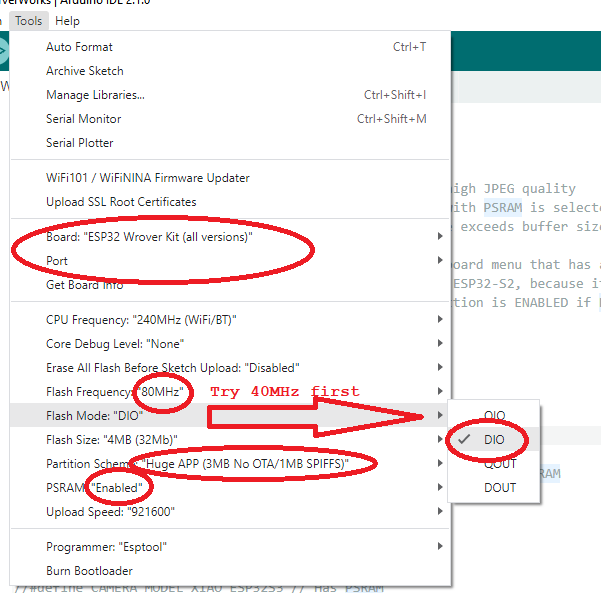Open Partition Scheme Huge APP submenu

230,464
